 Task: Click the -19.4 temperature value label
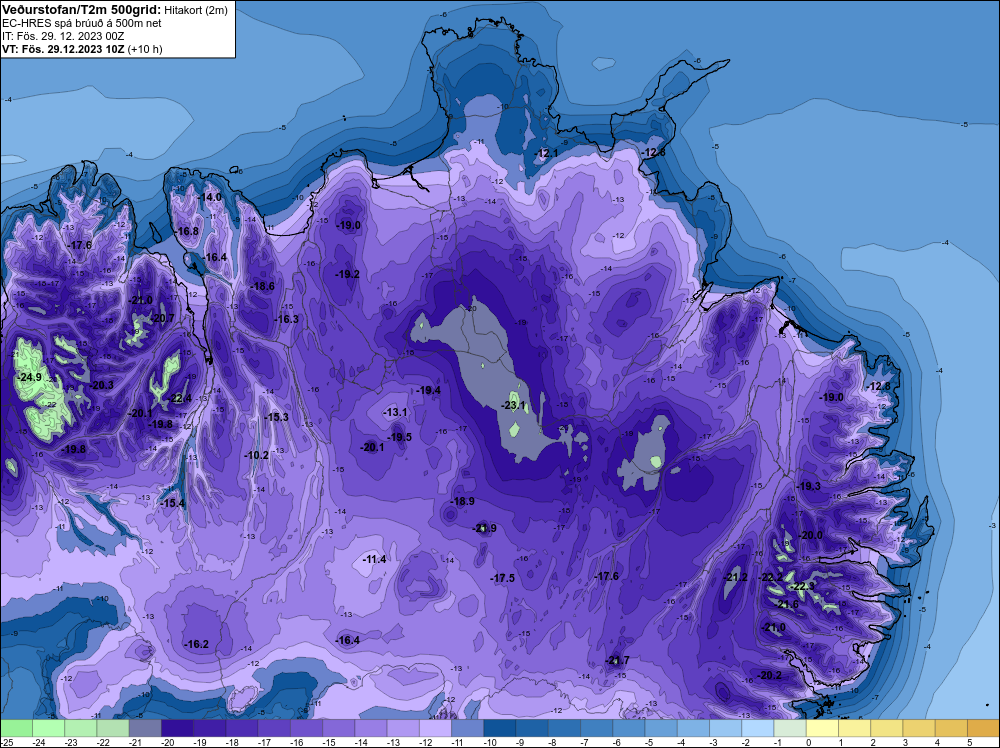(x=429, y=390)
